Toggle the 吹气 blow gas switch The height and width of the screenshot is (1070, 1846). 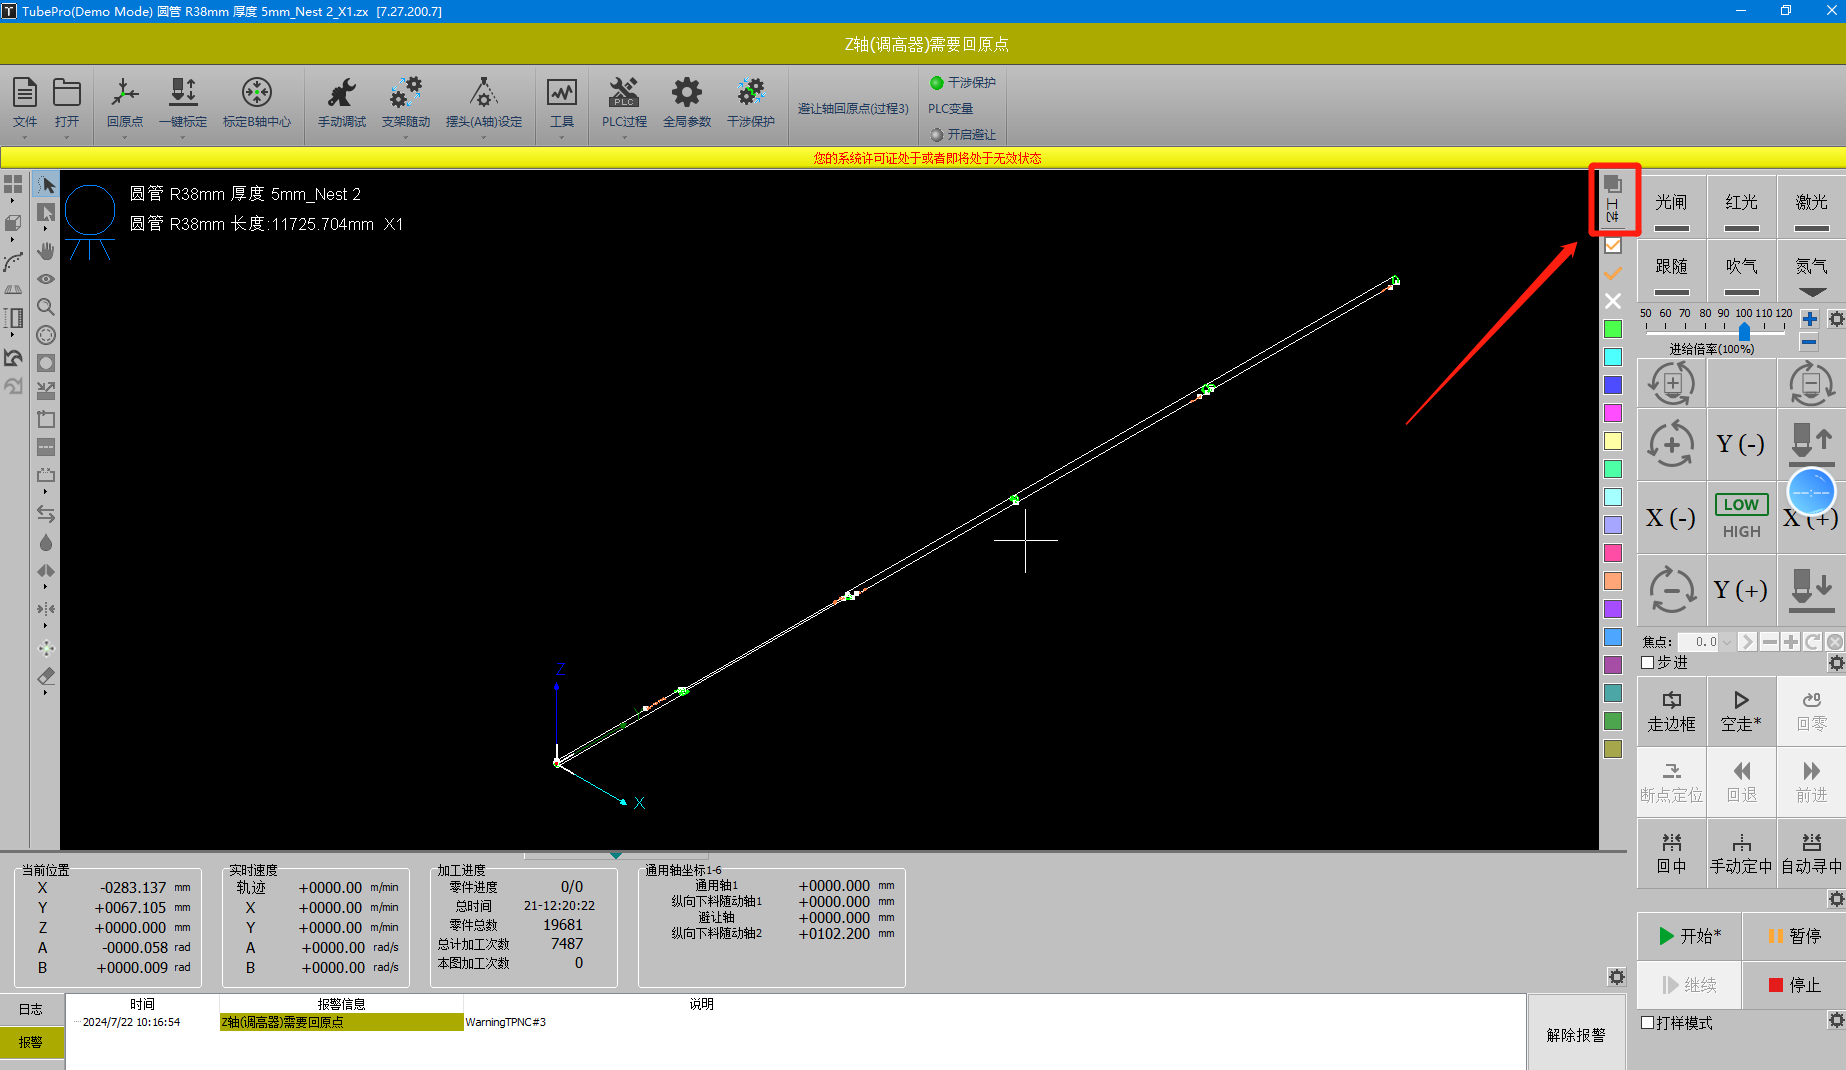pos(1741,272)
